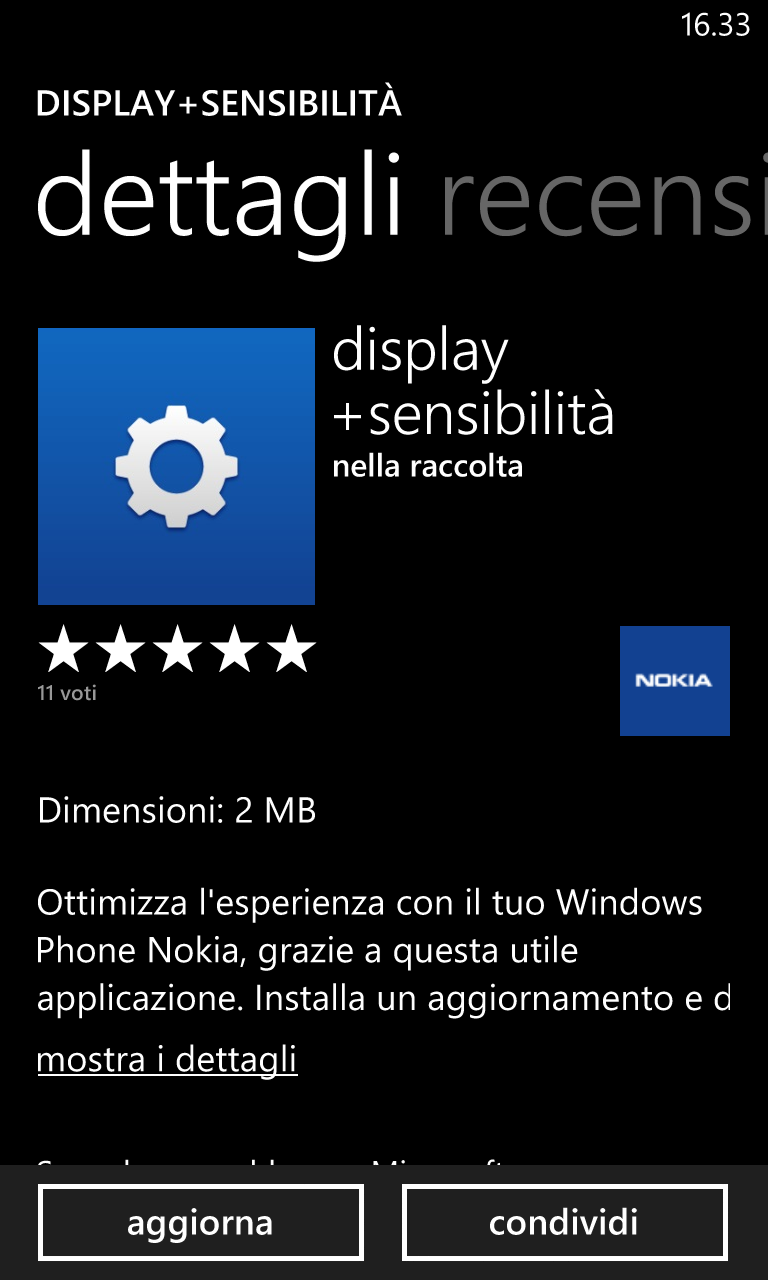This screenshot has width=768, height=1280.
Task: Tap the blue gear app tile
Action: coord(176,466)
